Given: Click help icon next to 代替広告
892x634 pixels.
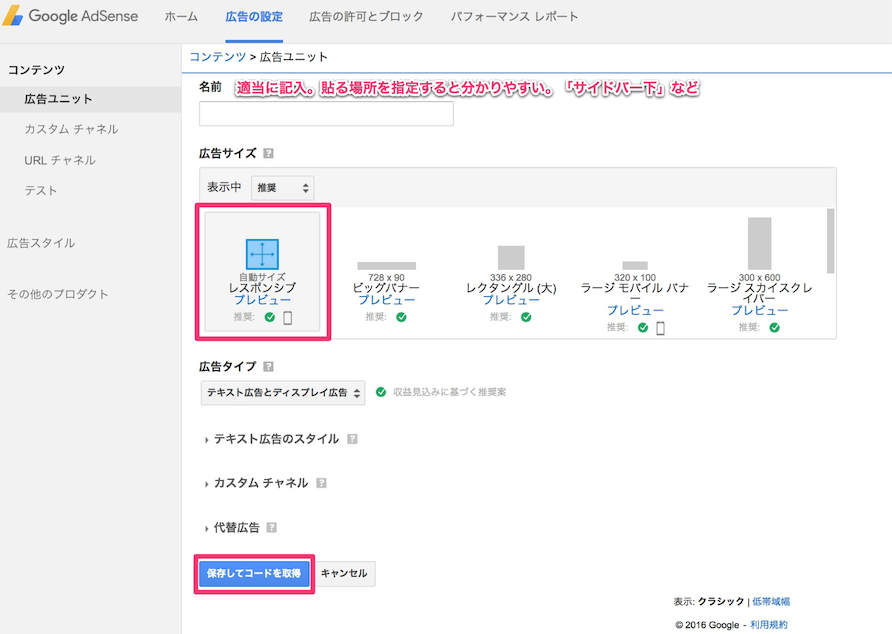Looking at the screenshot, I should tap(272, 527).
